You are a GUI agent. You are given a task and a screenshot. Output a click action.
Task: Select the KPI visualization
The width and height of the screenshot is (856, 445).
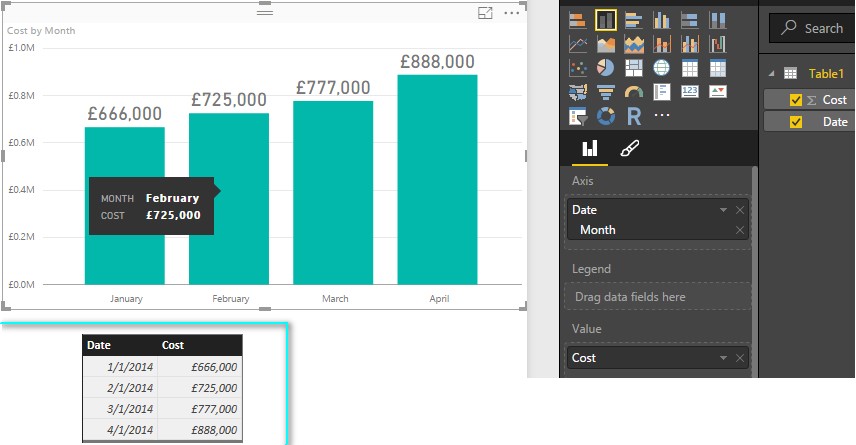[x=717, y=92]
